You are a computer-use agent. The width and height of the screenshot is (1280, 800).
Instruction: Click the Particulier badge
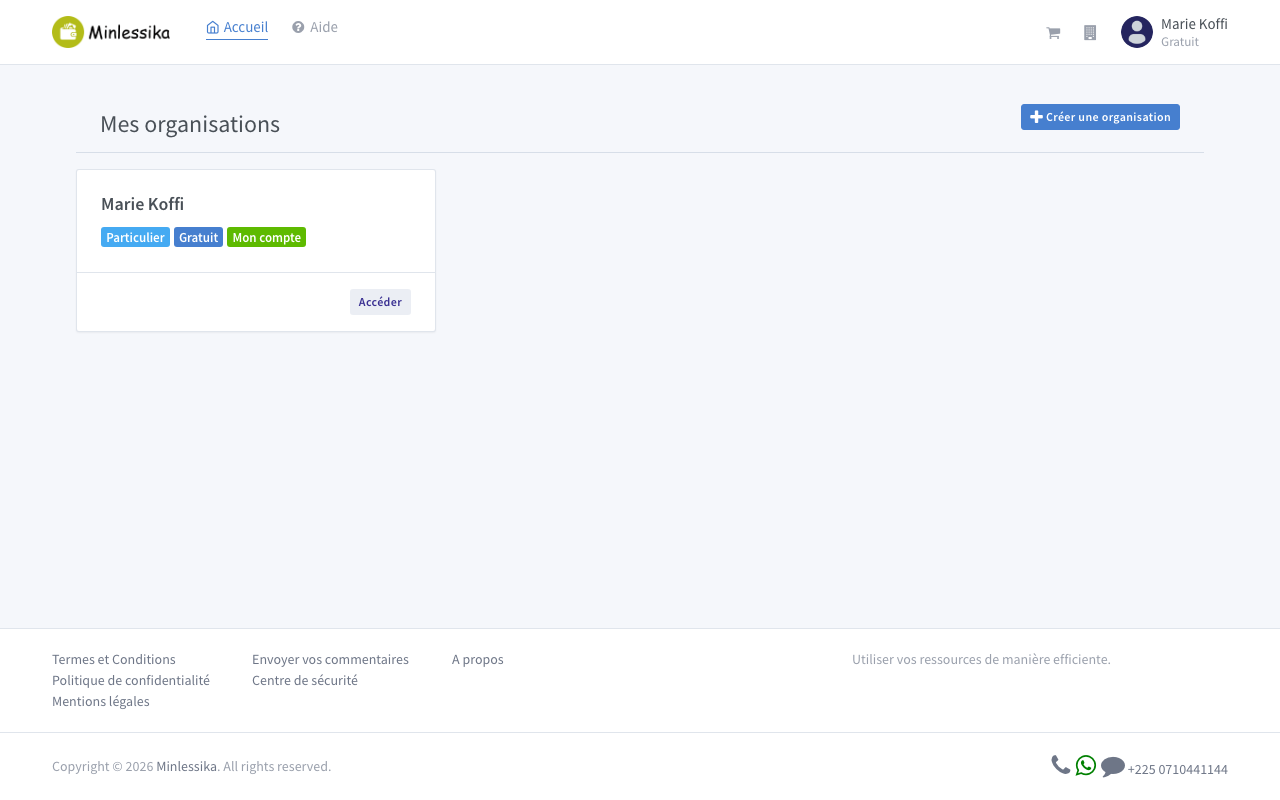[135, 237]
